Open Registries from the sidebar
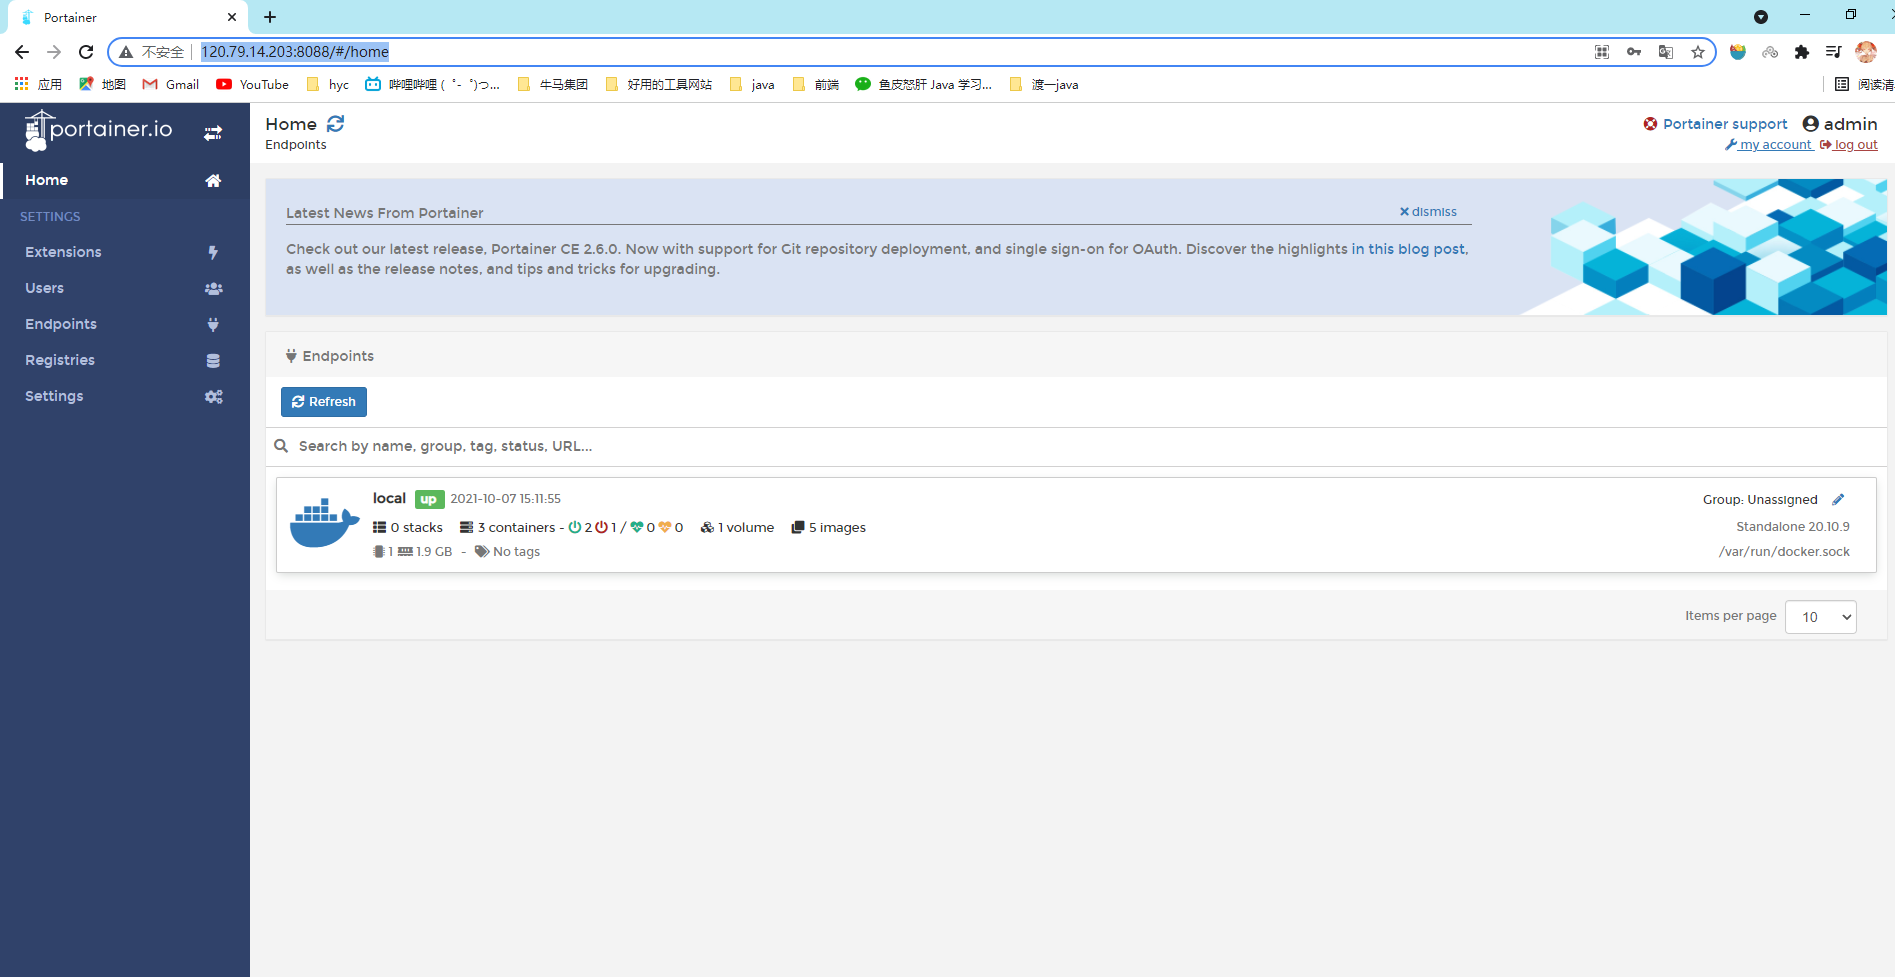This screenshot has height=977, width=1895. click(x=60, y=360)
